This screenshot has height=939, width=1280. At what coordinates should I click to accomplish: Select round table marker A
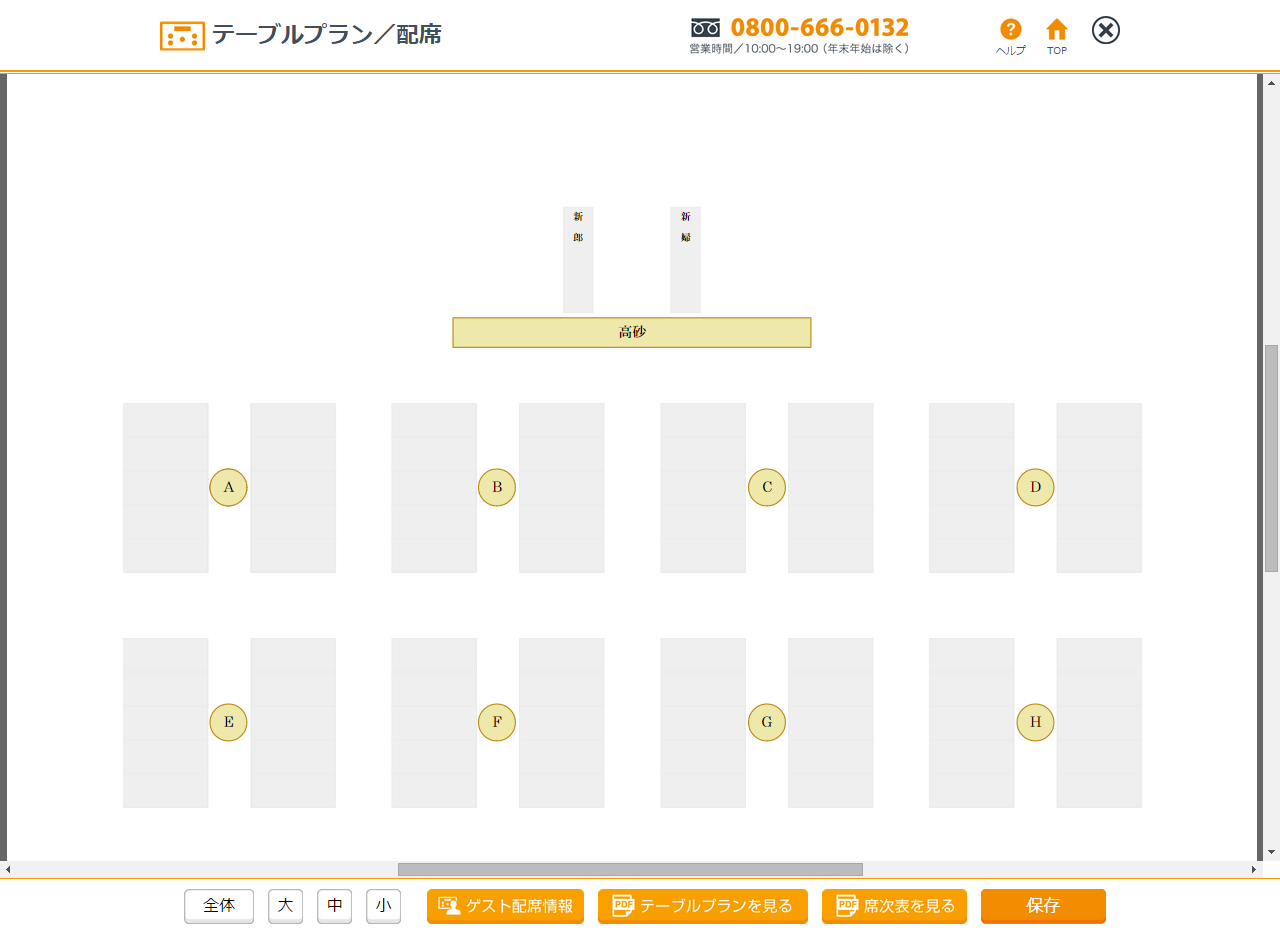[228, 488]
